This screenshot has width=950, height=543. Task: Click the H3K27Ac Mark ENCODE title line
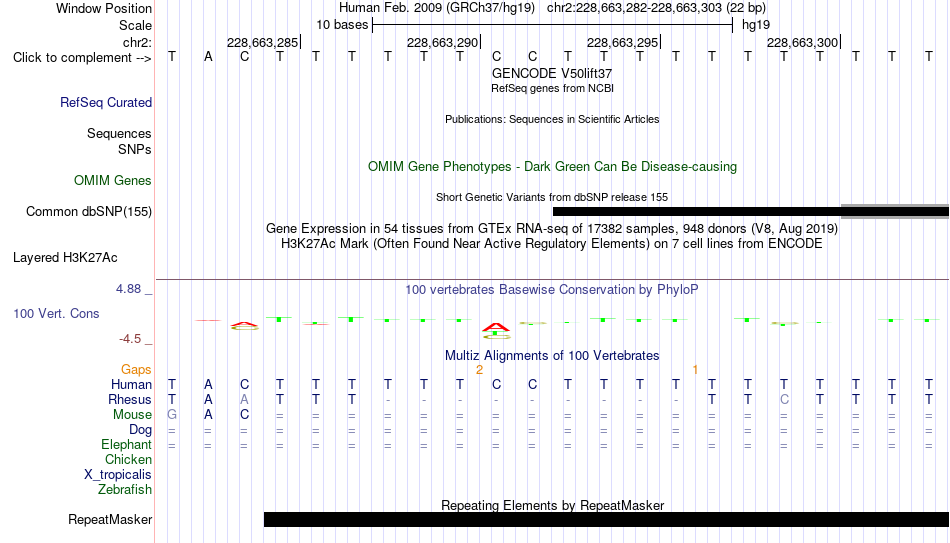(552, 244)
